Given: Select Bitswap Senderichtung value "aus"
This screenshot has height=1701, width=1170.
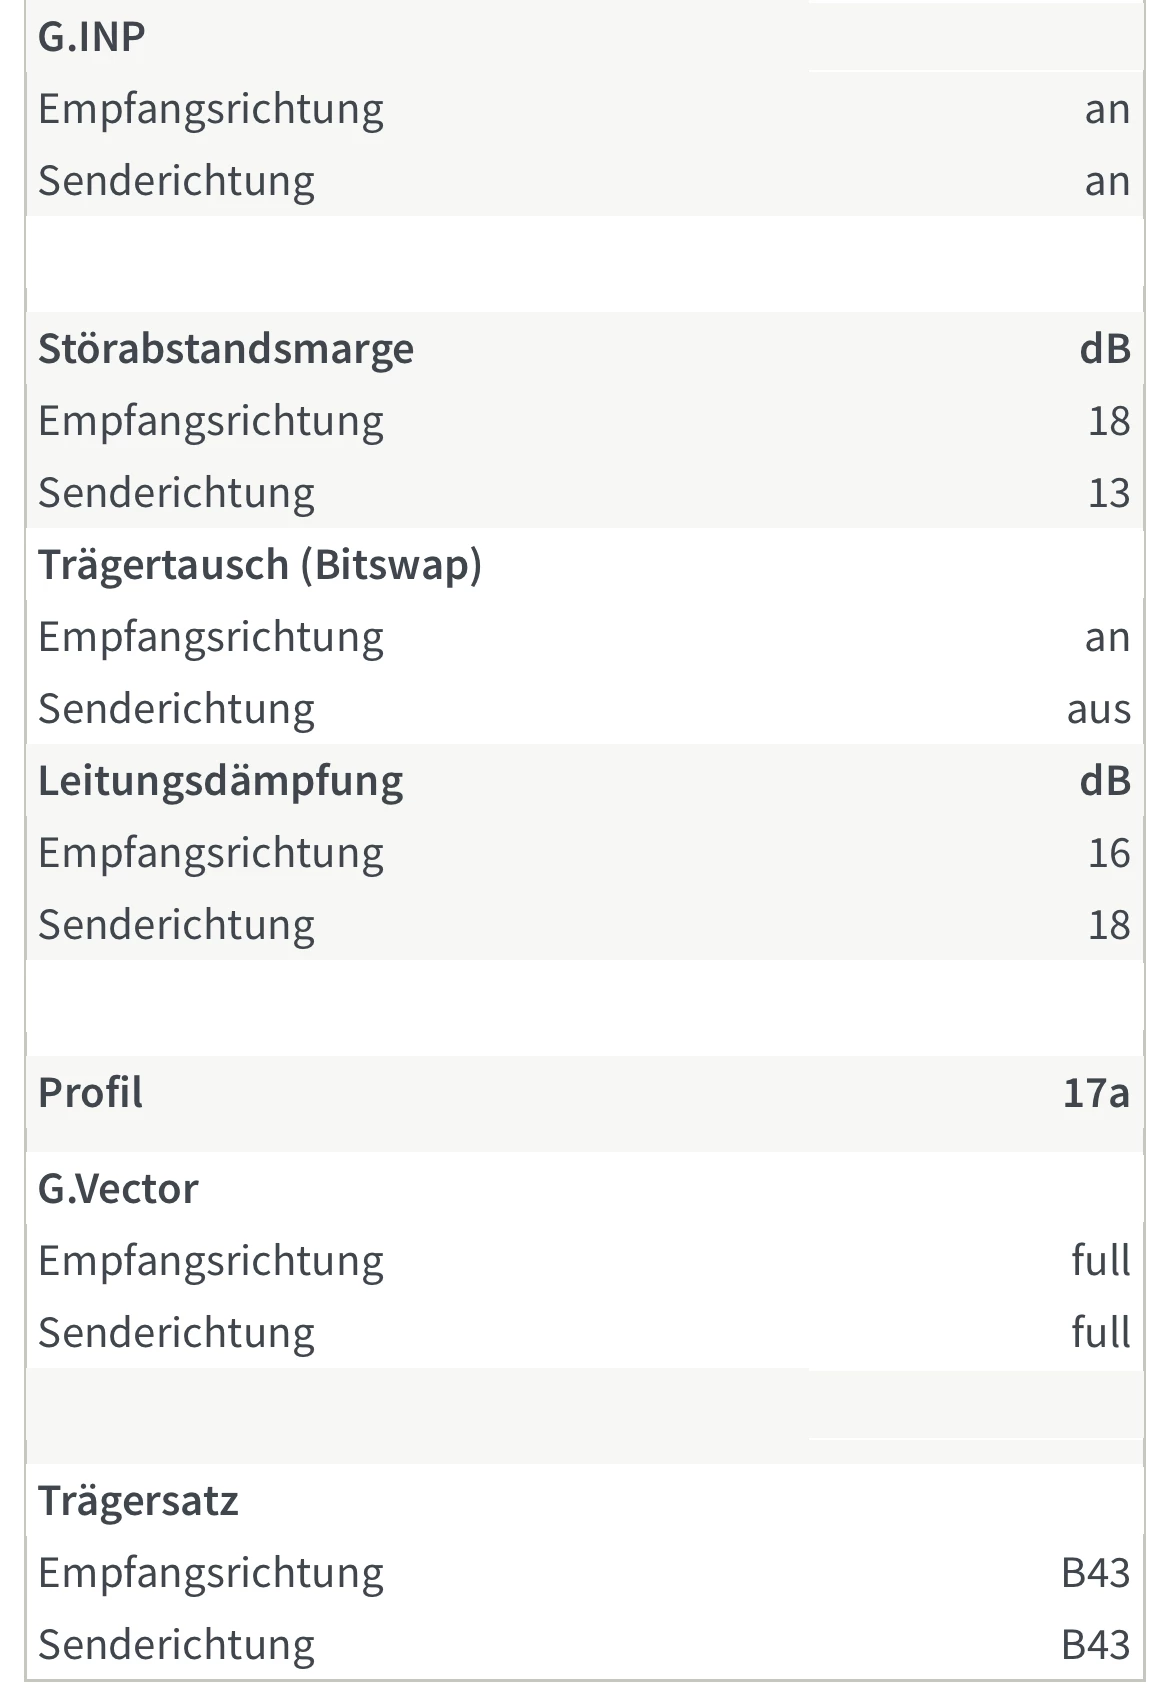Looking at the screenshot, I should pyautogui.click(x=1098, y=709).
